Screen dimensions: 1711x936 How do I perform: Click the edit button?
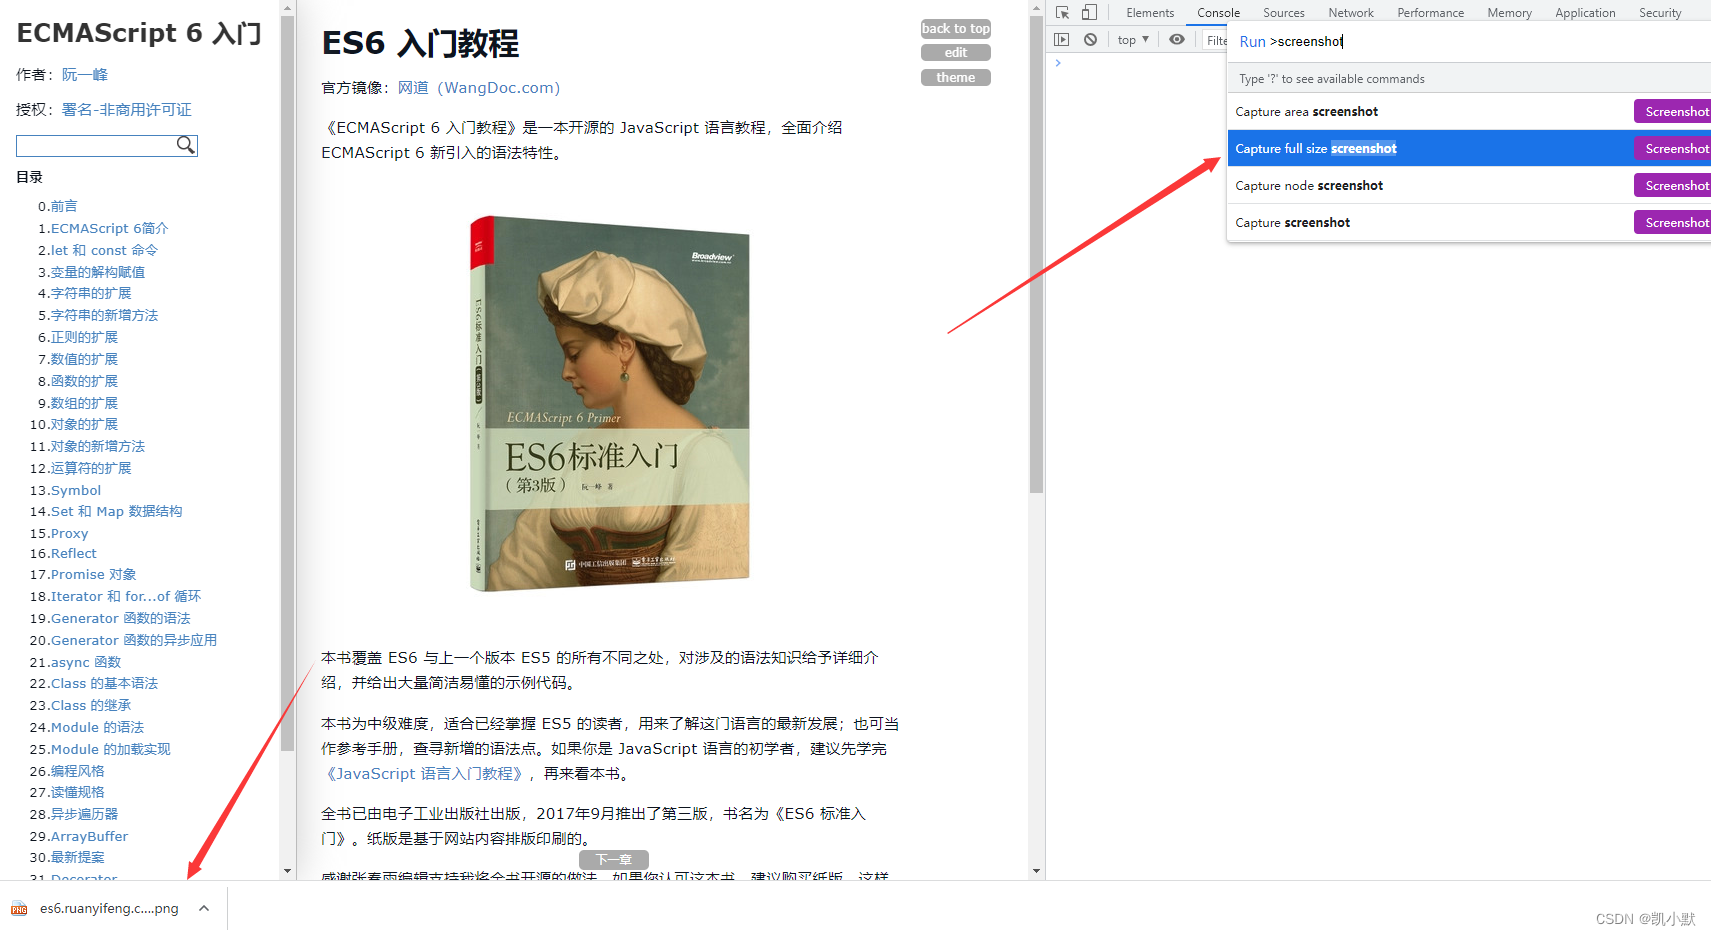pos(956,53)
